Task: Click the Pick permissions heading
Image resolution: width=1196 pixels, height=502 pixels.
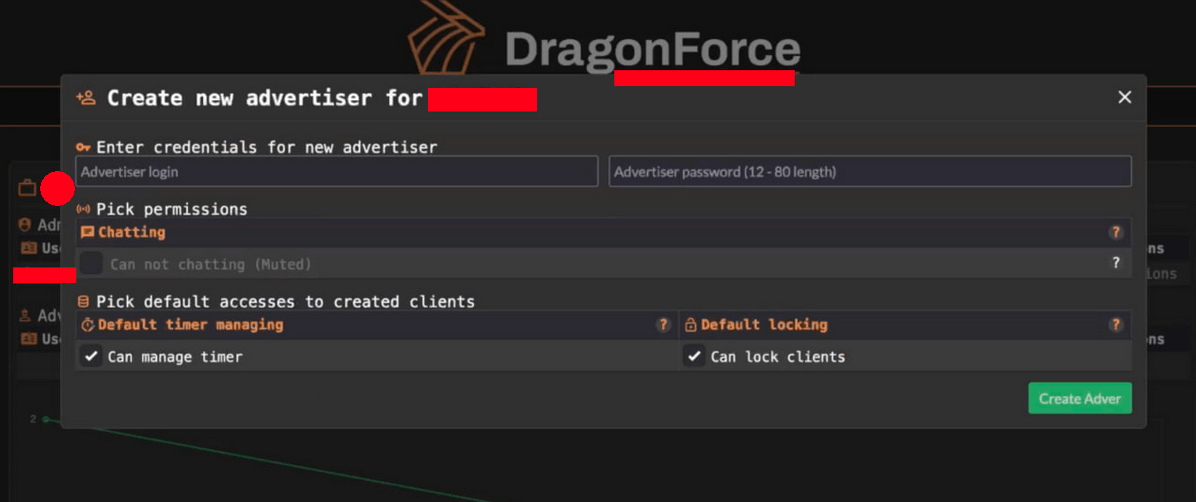Action: point(172,209)
